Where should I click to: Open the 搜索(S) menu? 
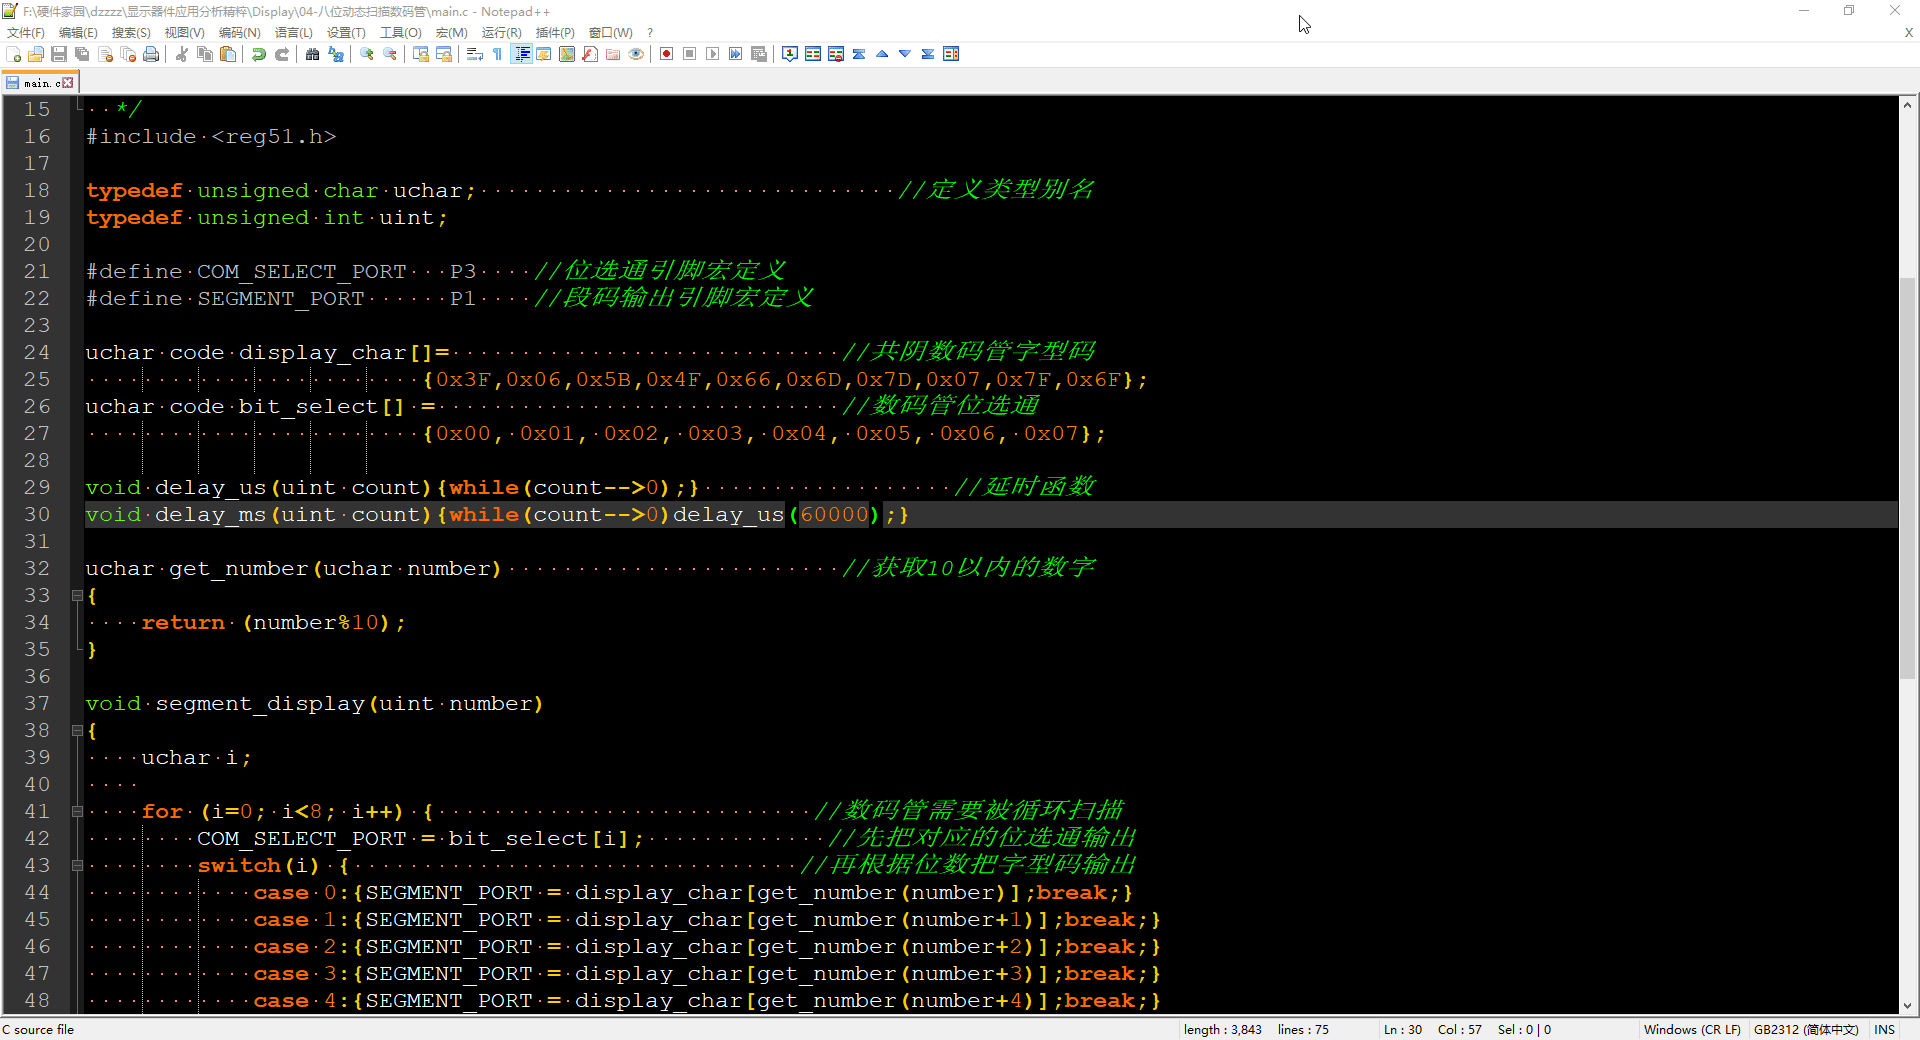click(130, 32)
